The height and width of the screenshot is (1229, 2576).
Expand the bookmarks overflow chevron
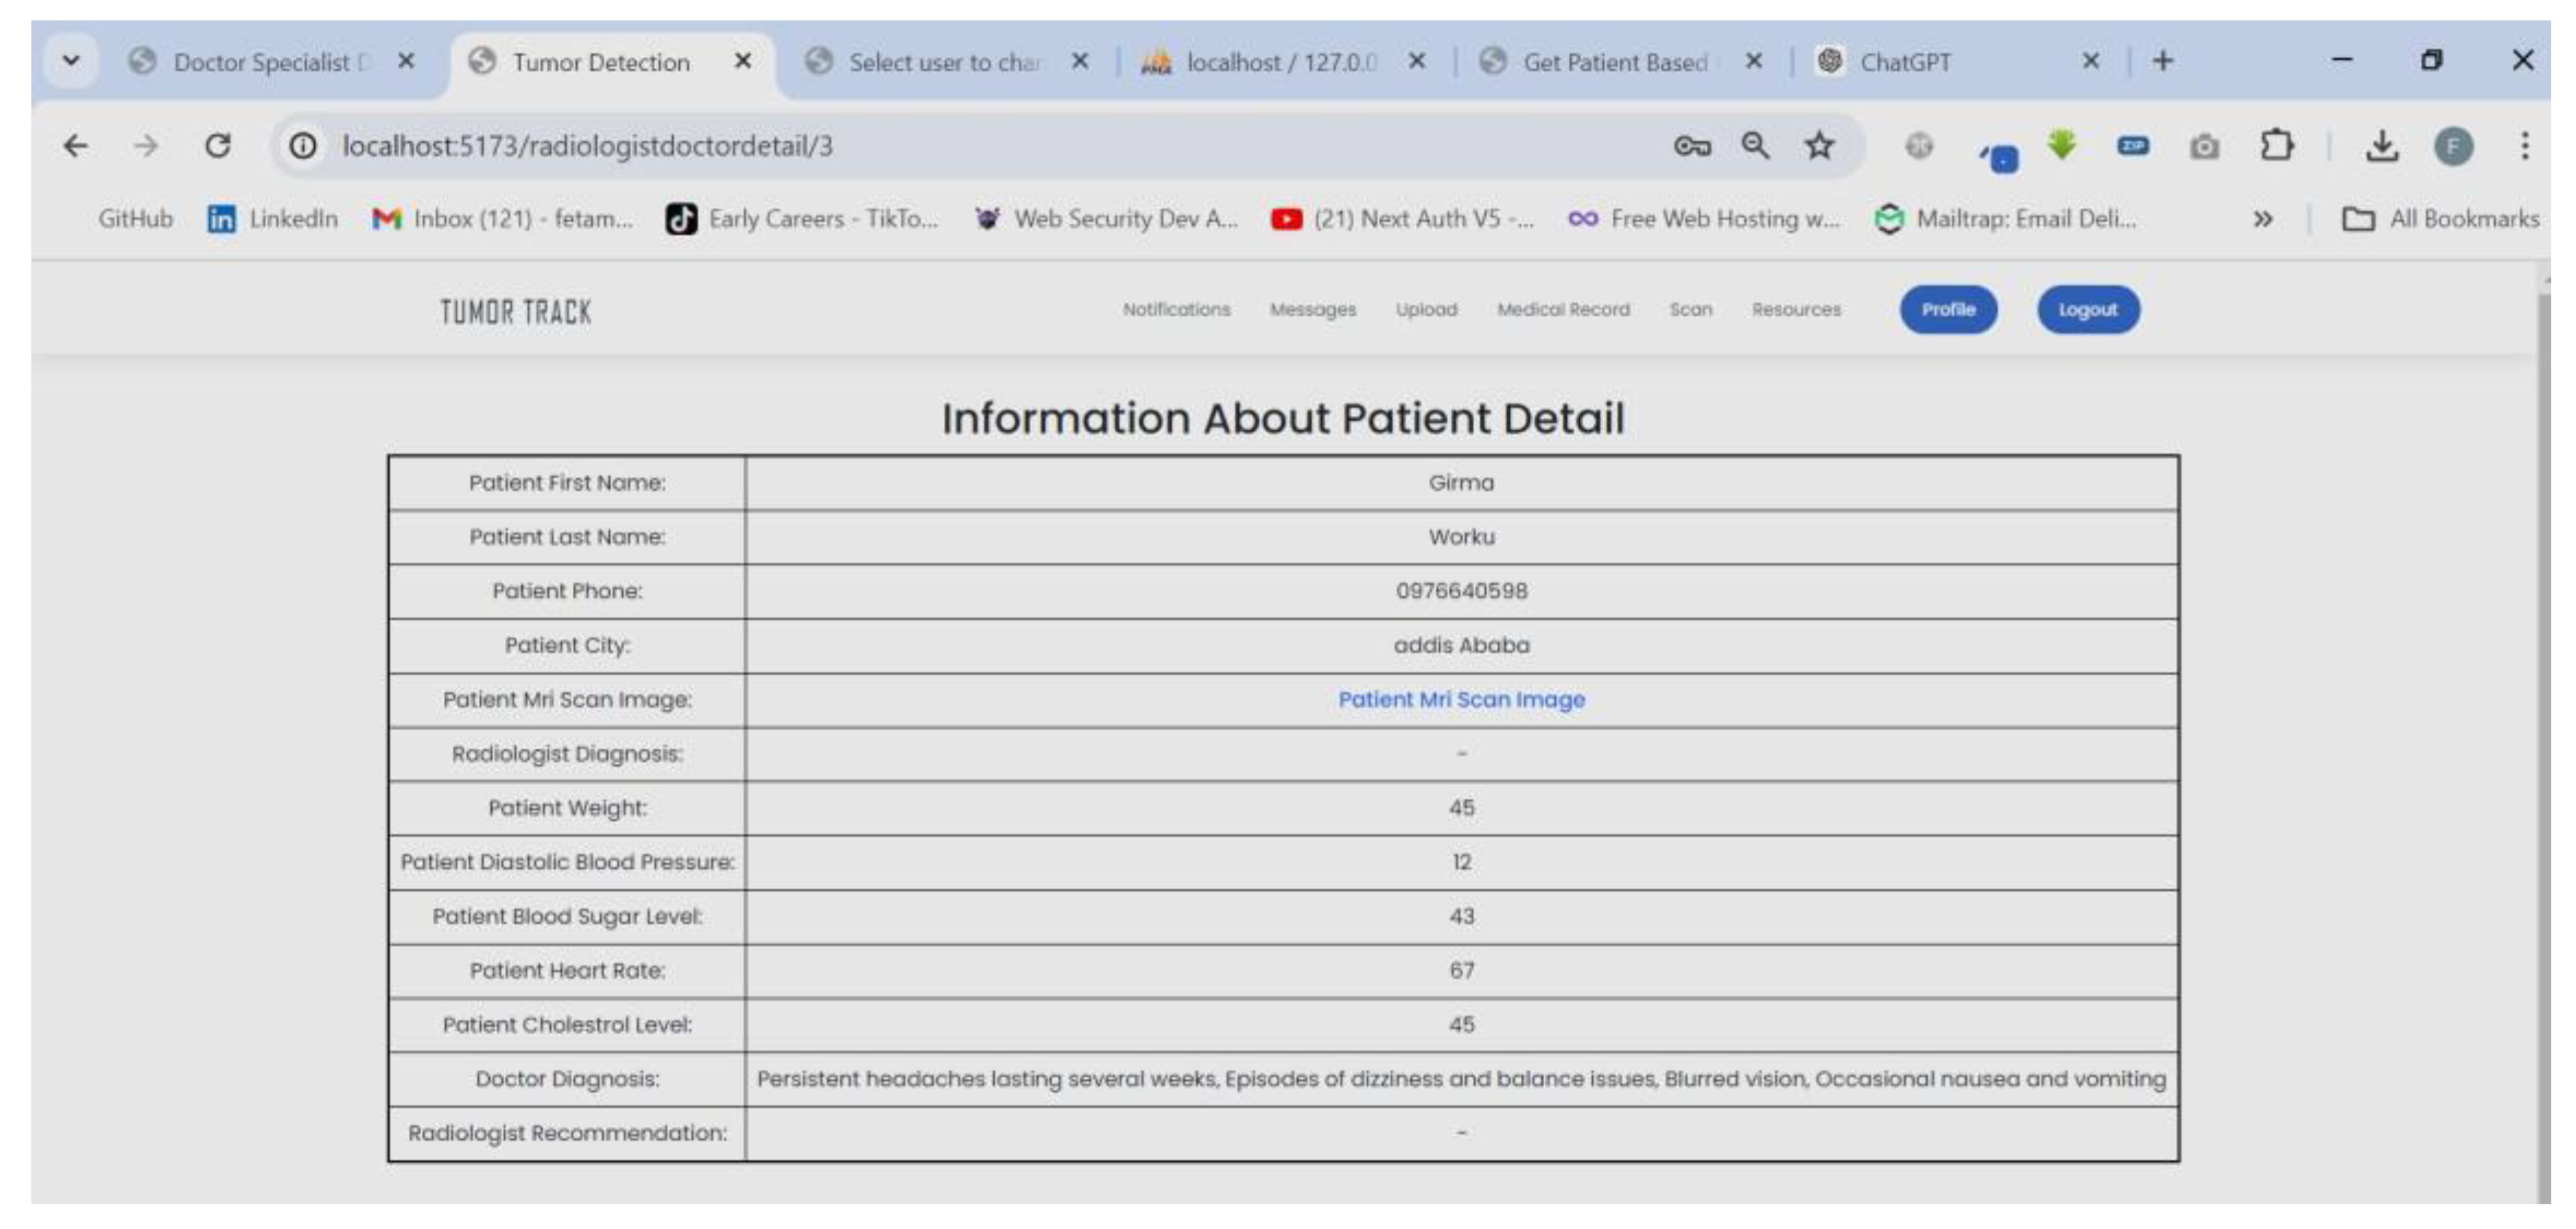click(2262, 218)
